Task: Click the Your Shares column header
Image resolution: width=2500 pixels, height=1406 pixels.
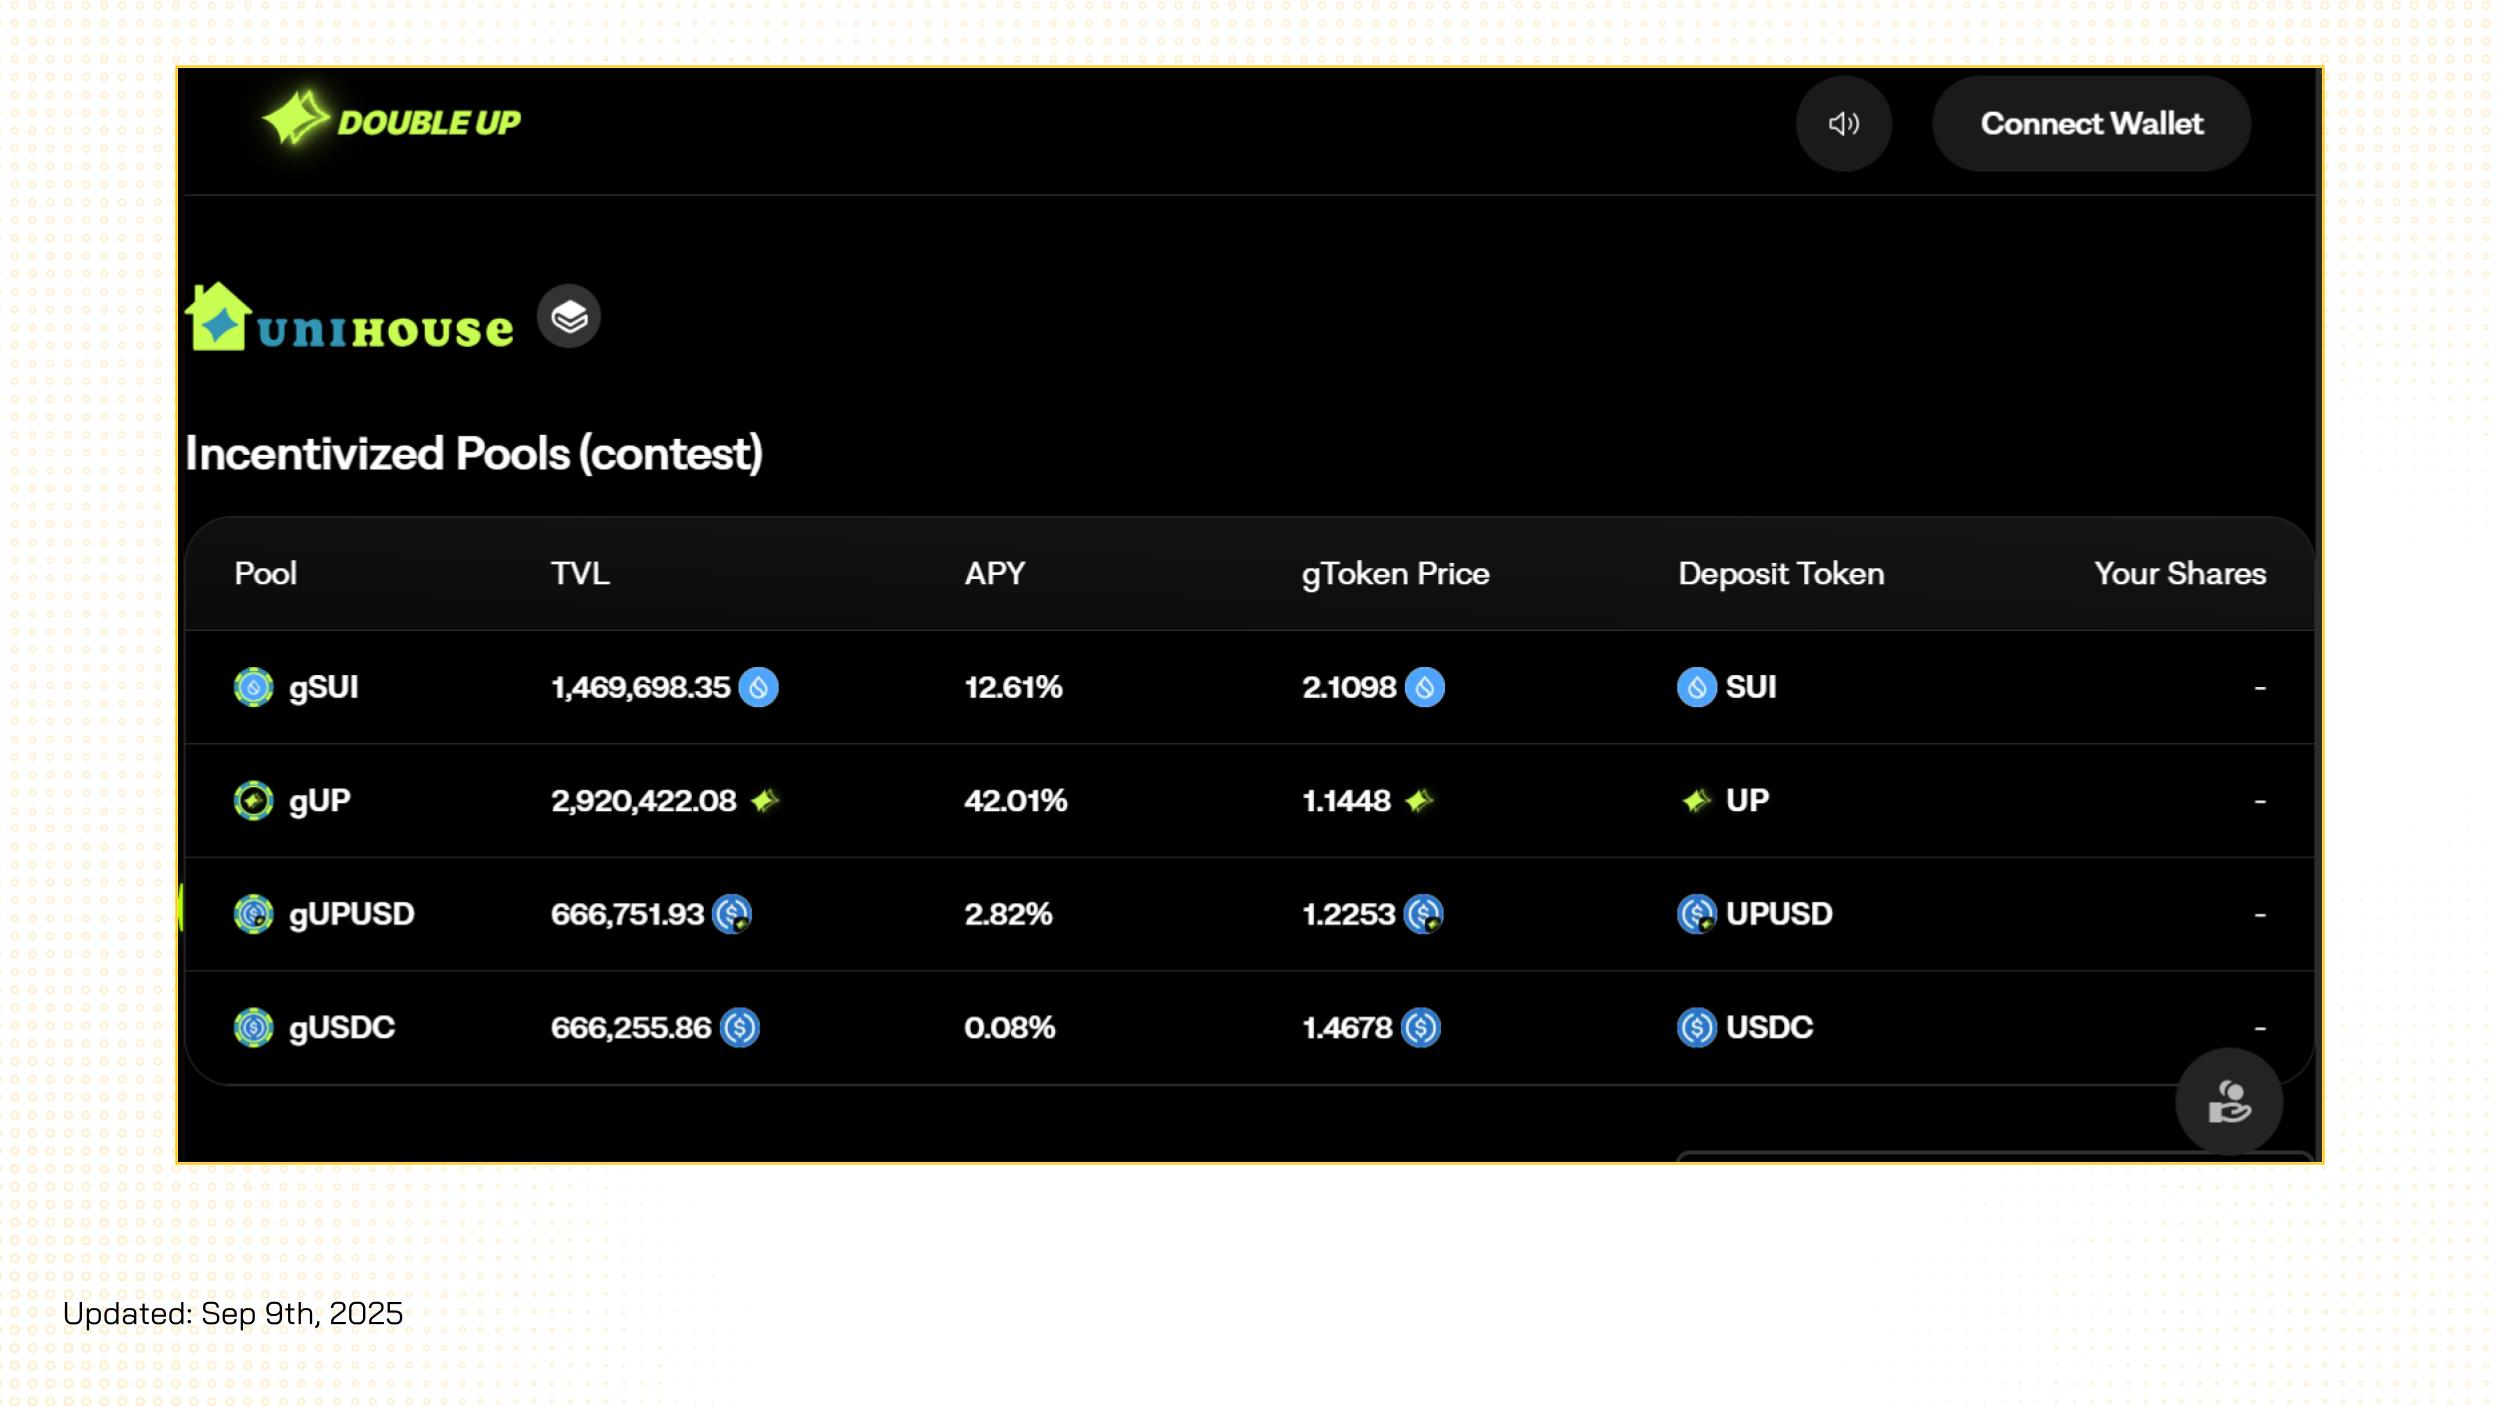Action: 2180,573
